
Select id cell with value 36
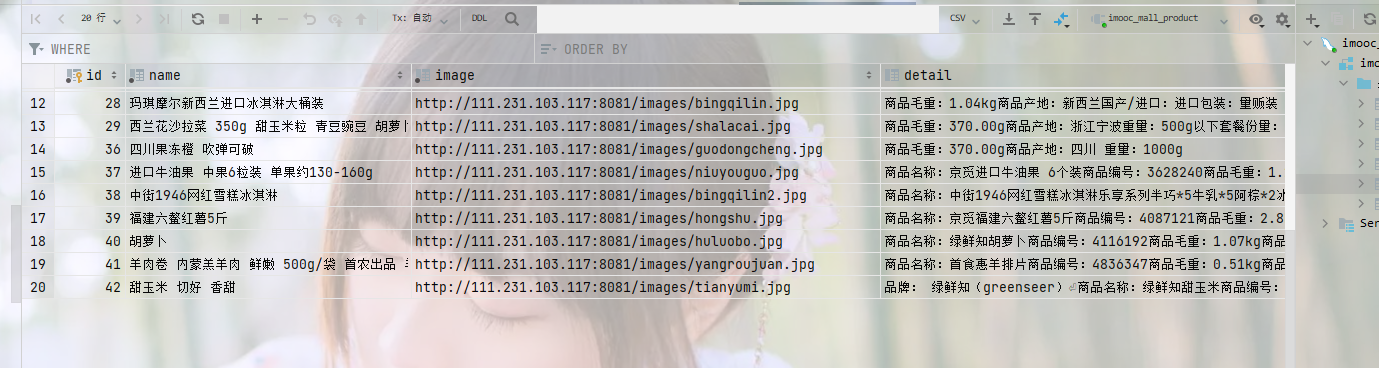click(90, 149)
